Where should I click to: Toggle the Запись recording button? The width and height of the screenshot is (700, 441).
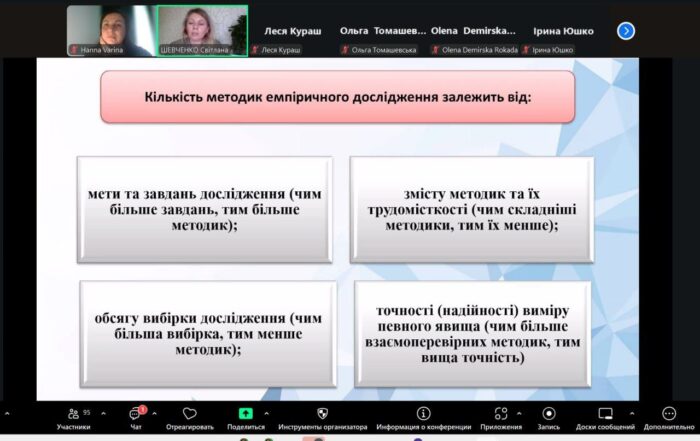pos(548,413)
